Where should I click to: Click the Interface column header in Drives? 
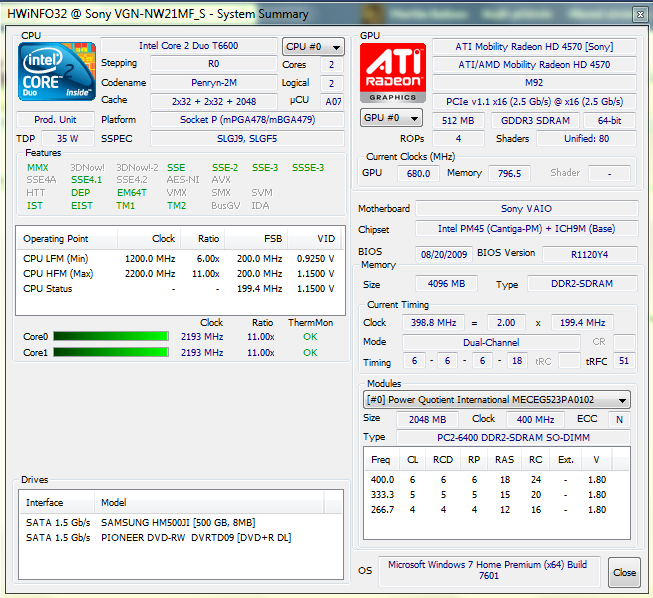45,502
